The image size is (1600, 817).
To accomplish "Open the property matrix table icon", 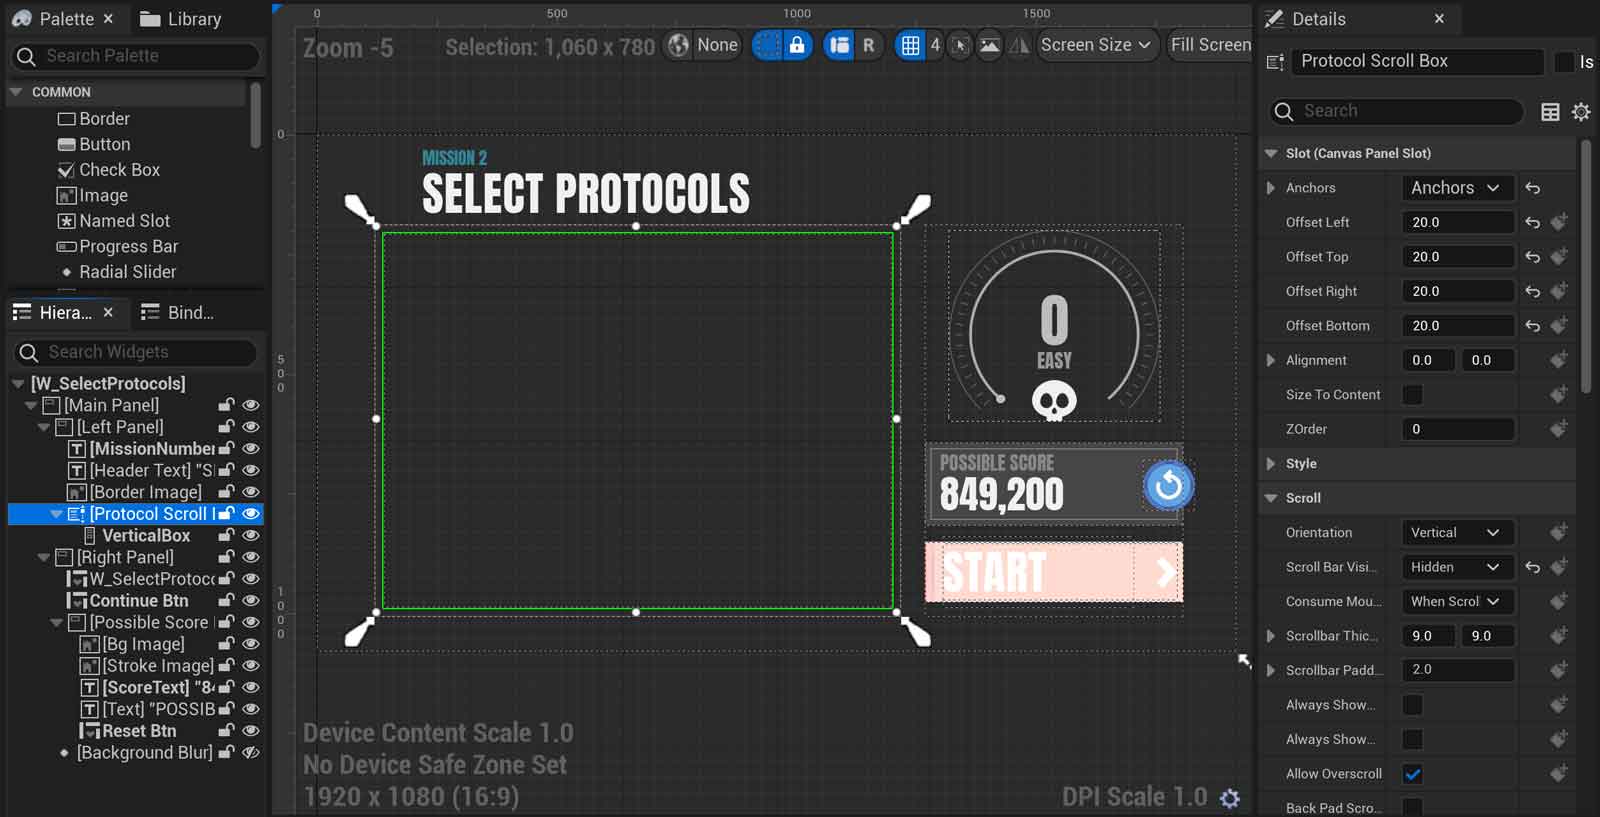I will (x=1550, y=112).
